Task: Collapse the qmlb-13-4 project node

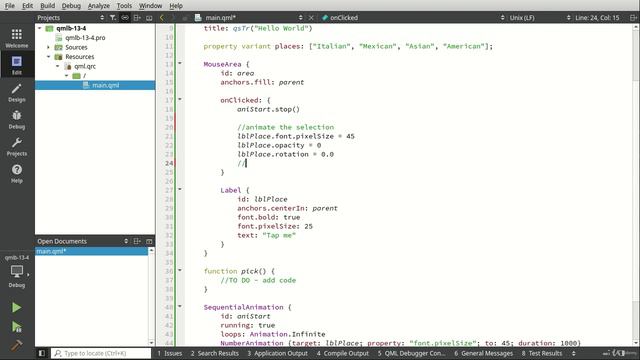Action: pos(40,28)
